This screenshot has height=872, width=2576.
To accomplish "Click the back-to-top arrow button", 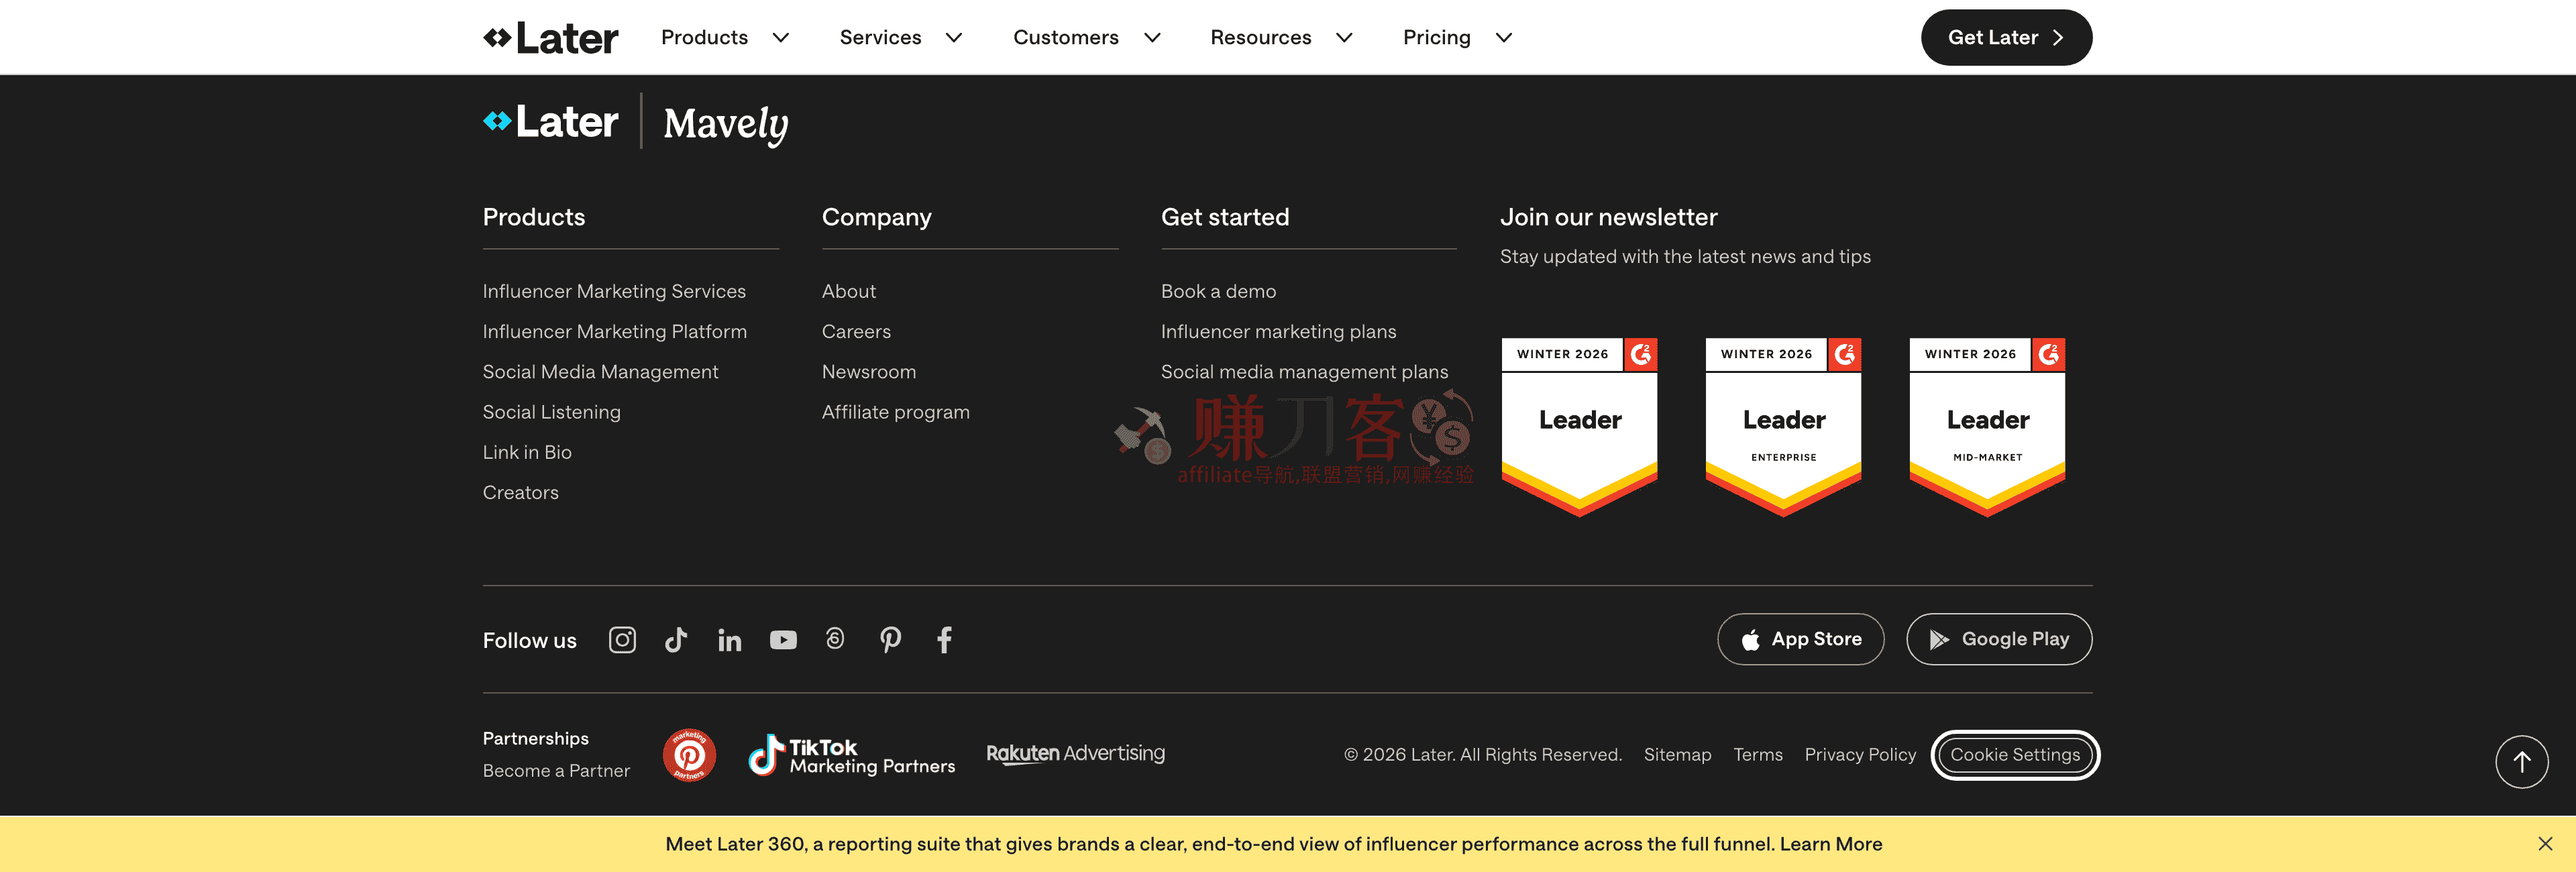I will pyautogui.click(x=2522, y=762).
